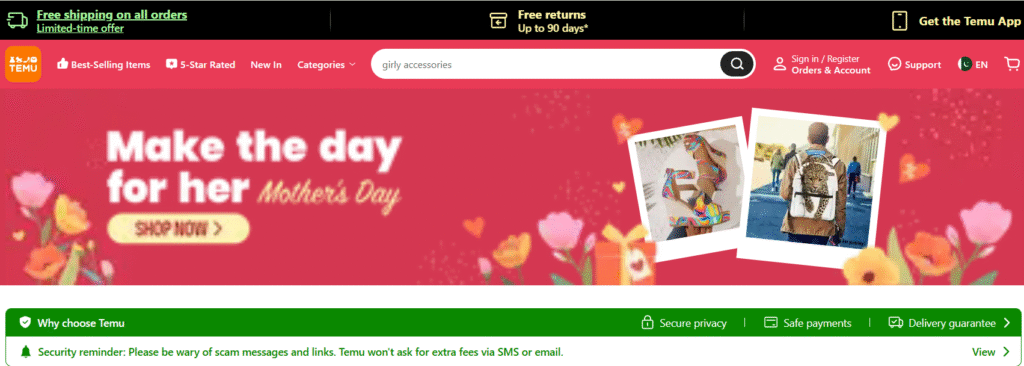The height and width of the screenshot is (366, 1024).
Task: Click the delivery truck shipping icon
Action: click(x=18, y=21)
